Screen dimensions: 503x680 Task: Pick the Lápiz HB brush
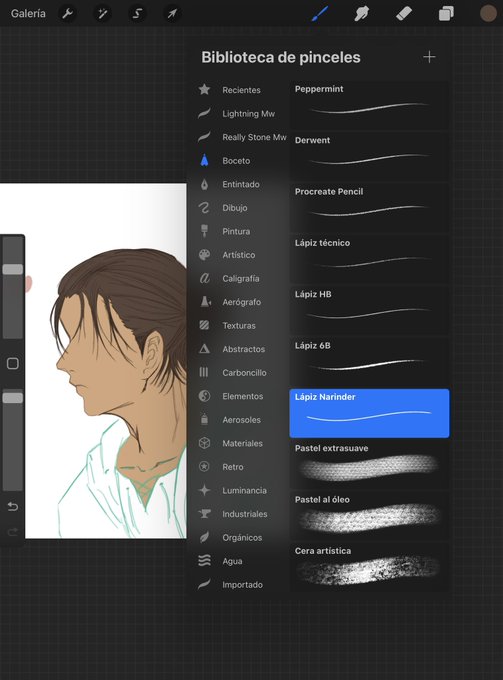click(369, 311)
